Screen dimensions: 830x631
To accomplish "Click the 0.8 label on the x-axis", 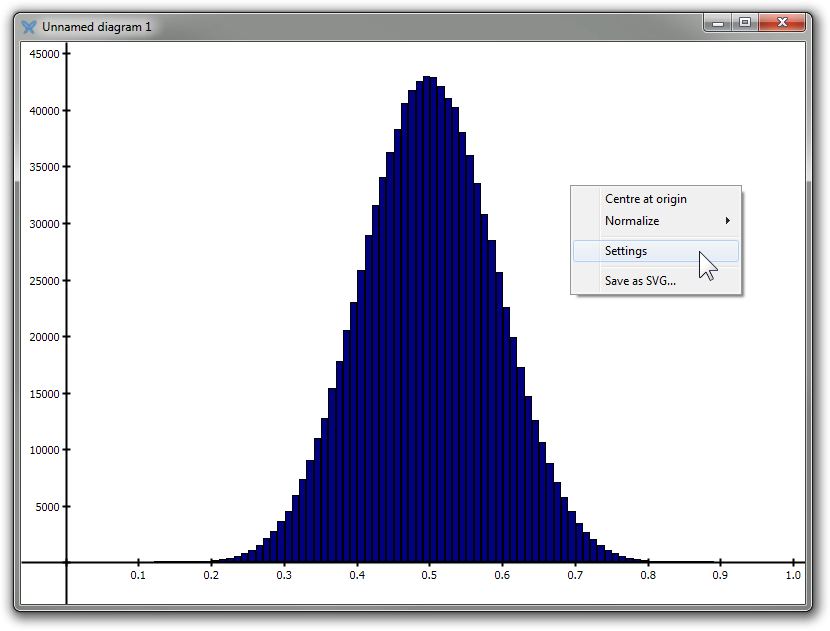I will (x=648, y=576).
